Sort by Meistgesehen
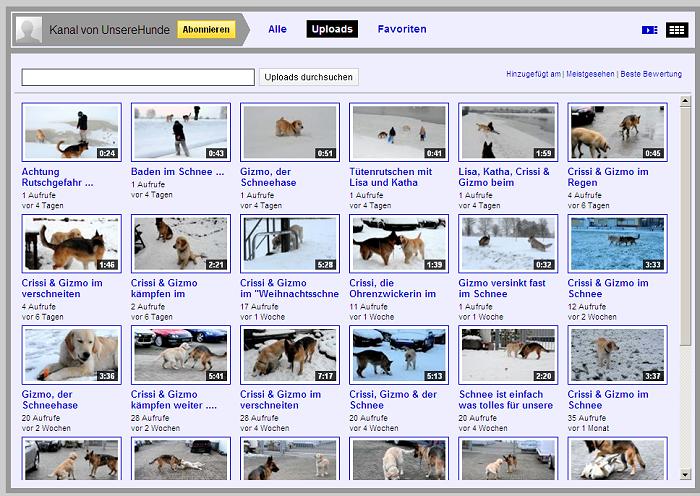This screenshot has height=496, width=700. pyautogui.click(x=590, y=74)
